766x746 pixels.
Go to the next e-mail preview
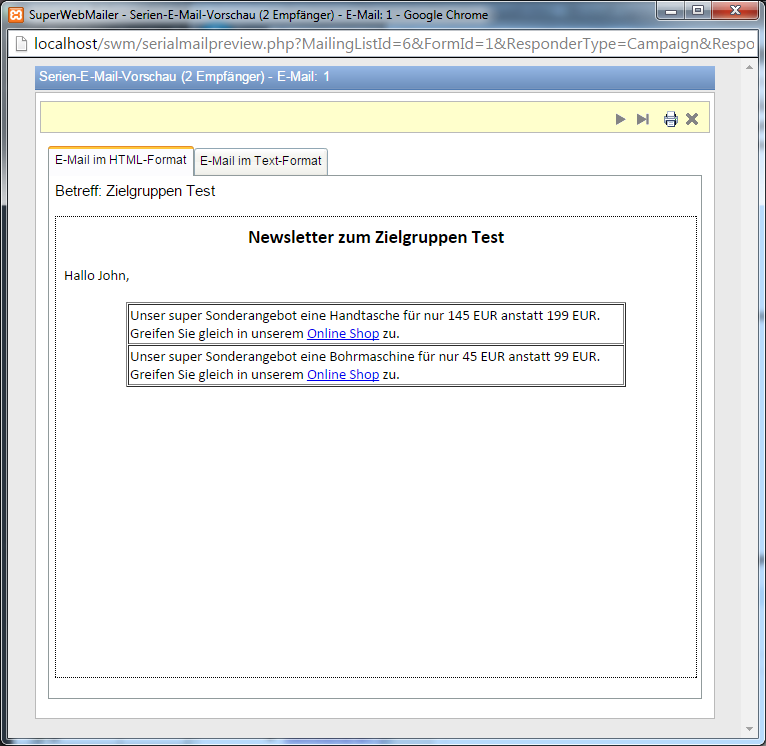tap(620, 119)
